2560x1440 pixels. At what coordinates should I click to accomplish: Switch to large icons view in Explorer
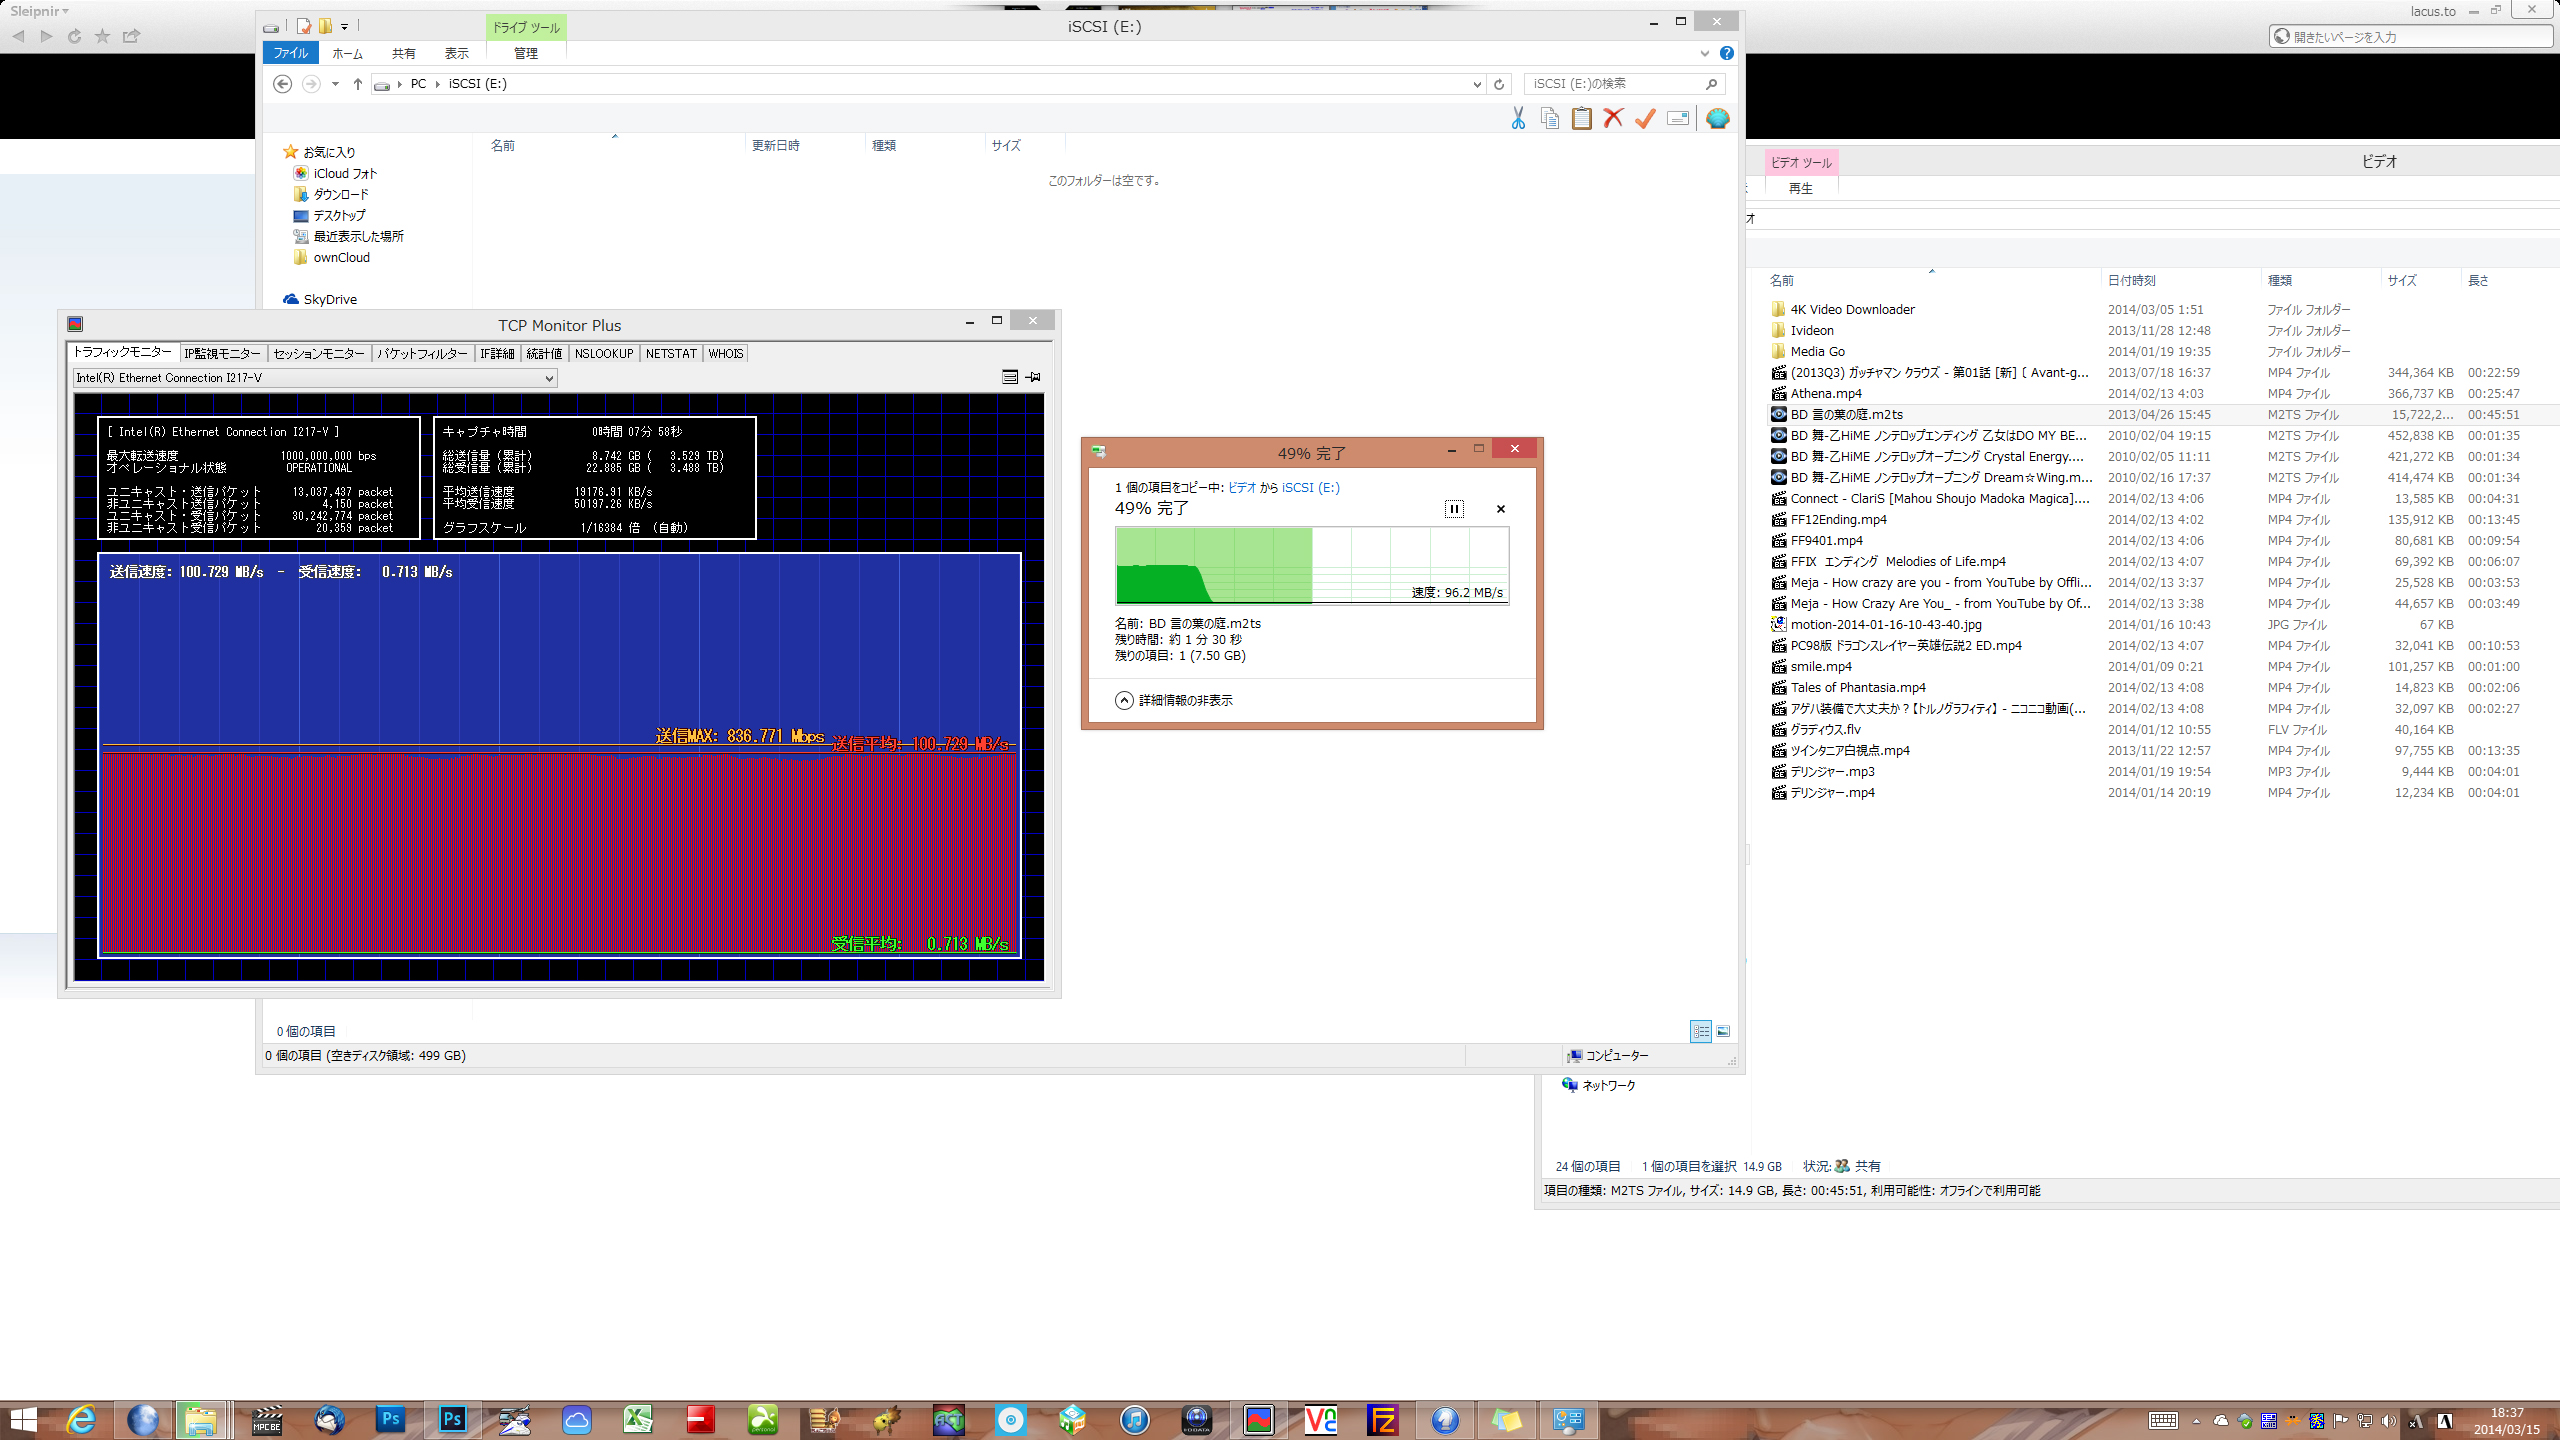click(1723, 1031)
